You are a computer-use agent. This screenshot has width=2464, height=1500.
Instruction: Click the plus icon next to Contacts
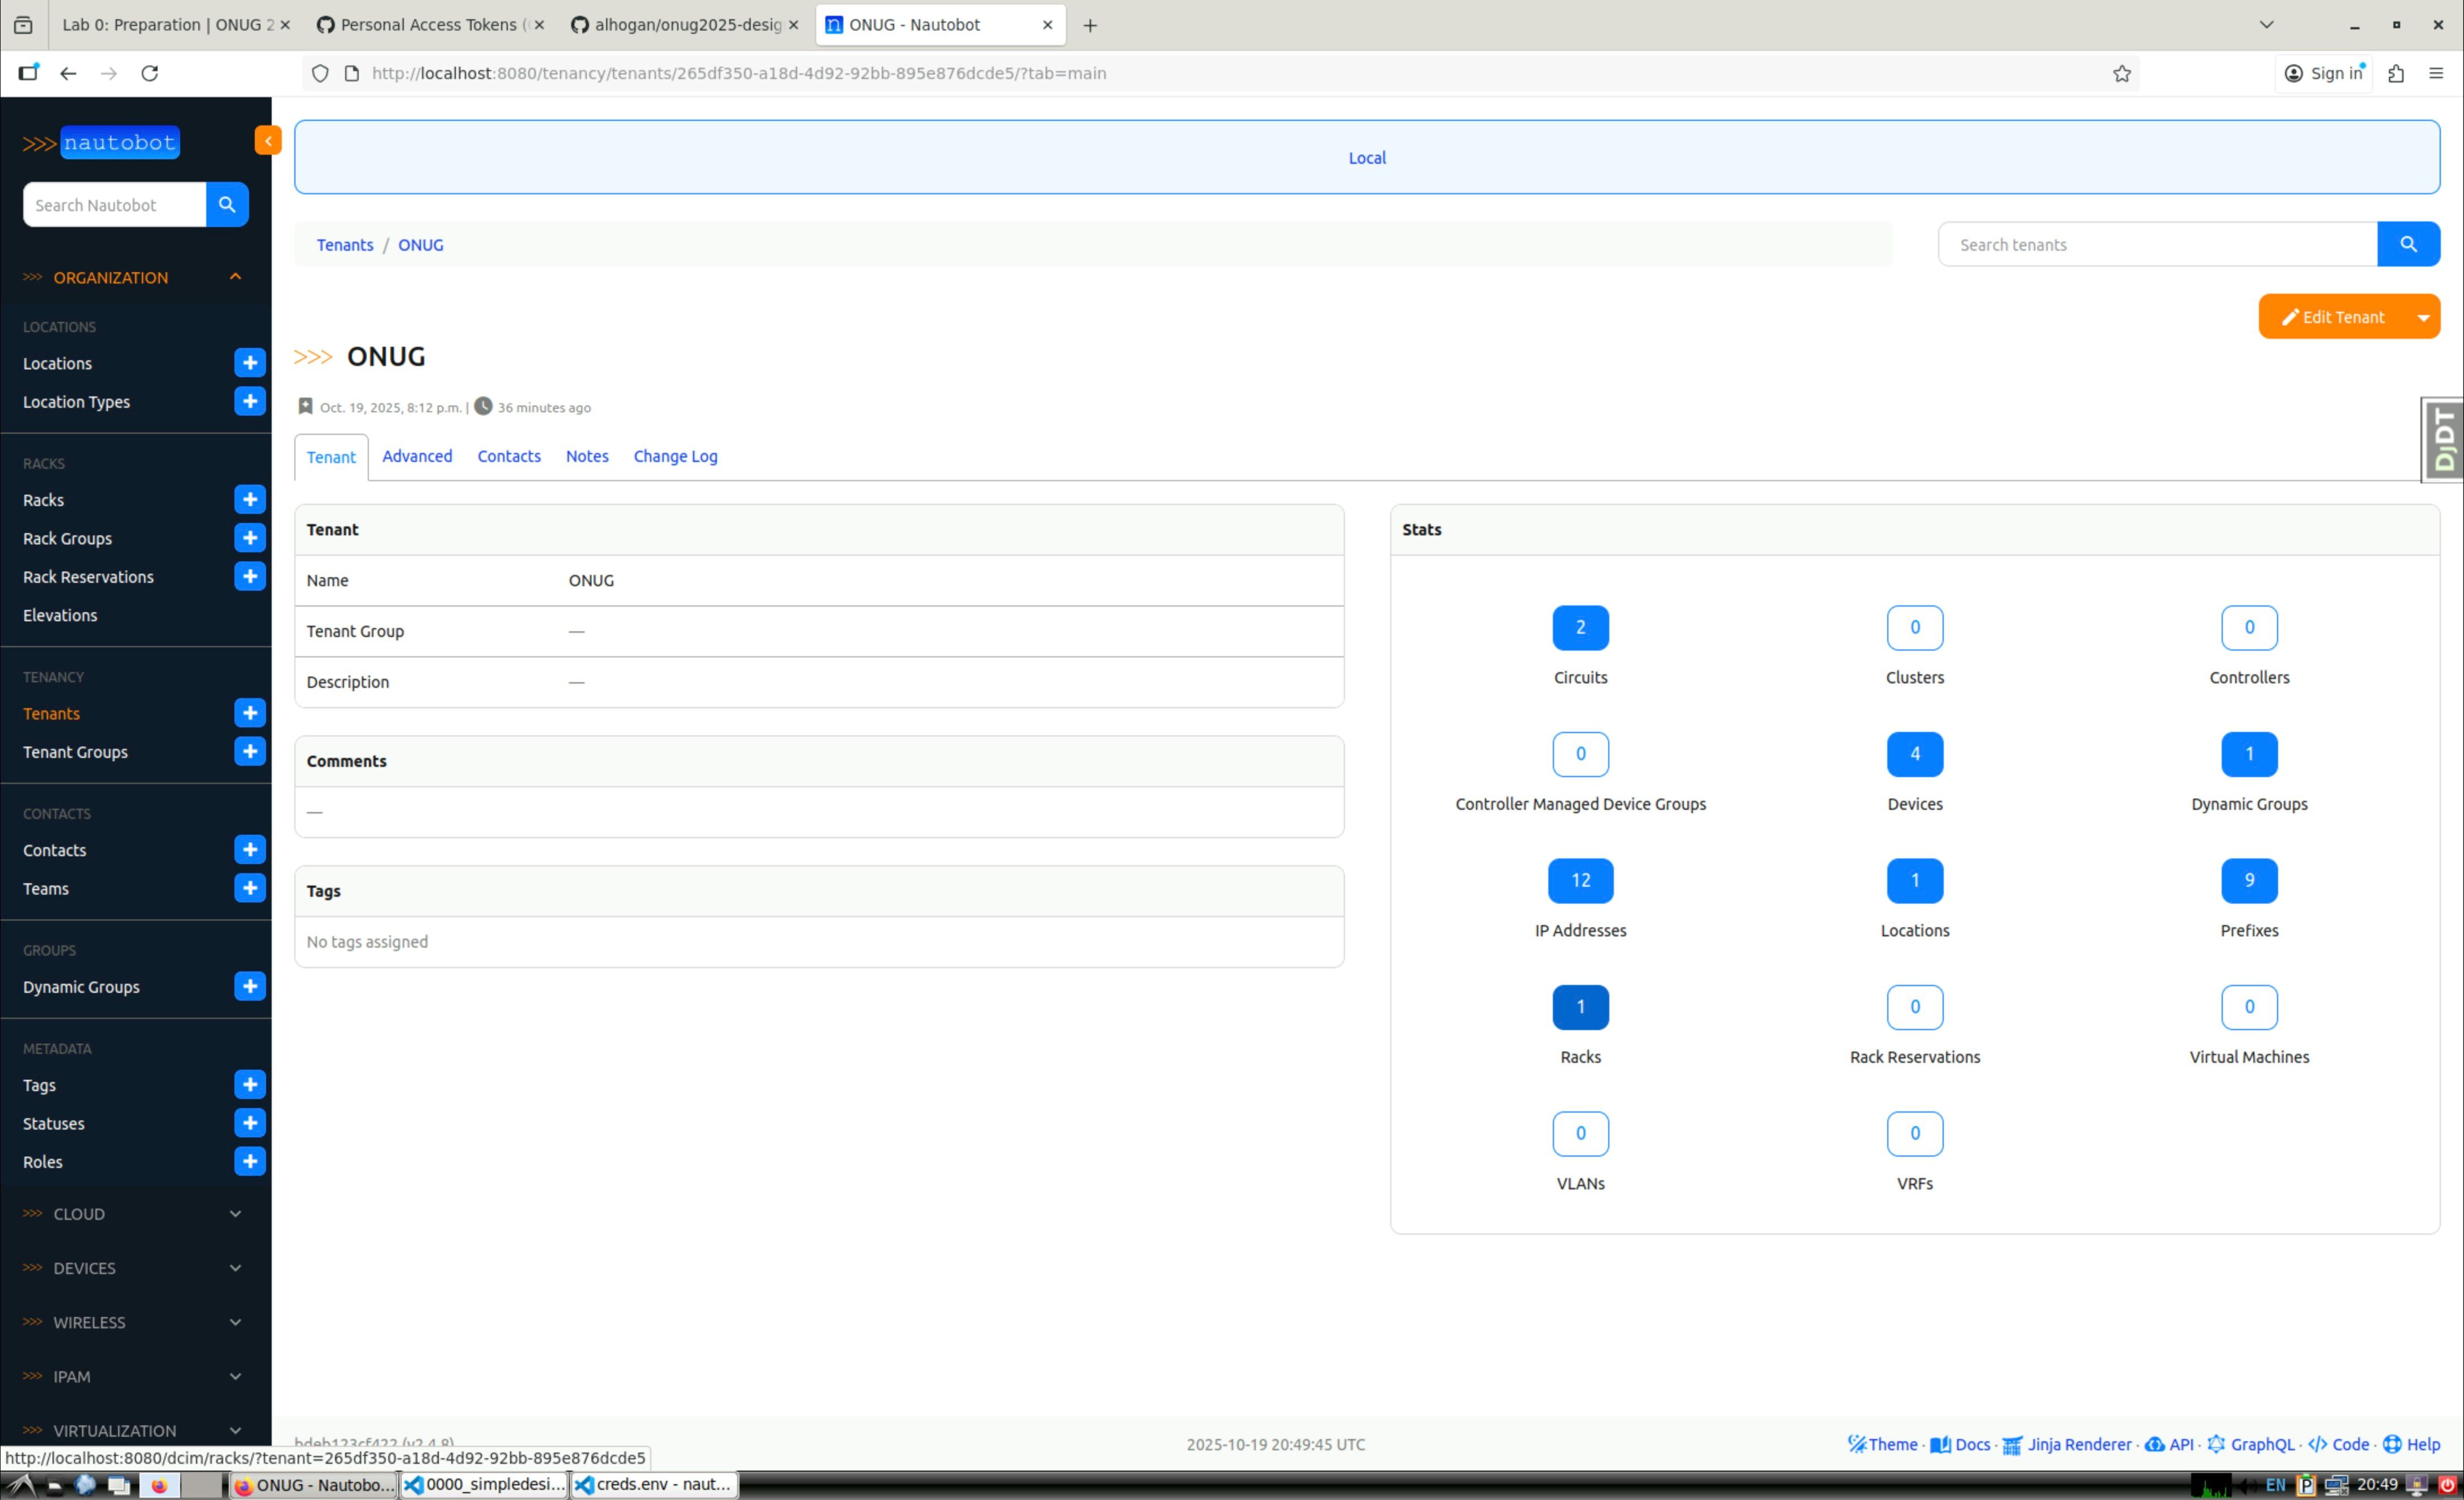point(250,850)
